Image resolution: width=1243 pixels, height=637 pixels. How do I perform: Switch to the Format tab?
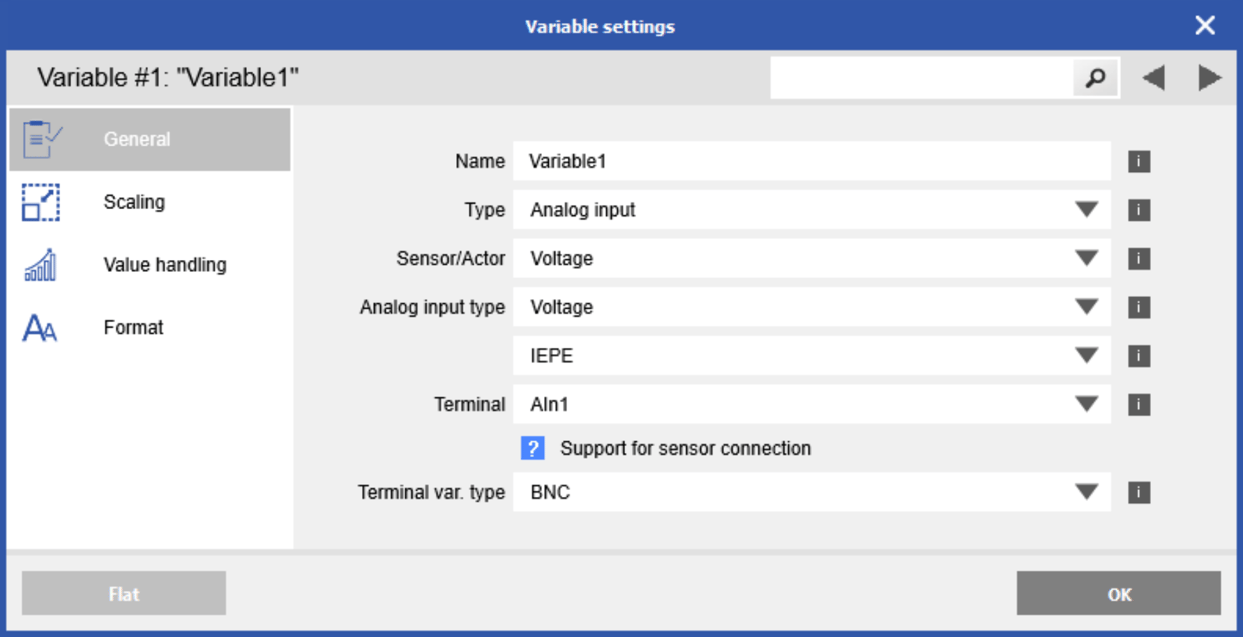point(132,326)
